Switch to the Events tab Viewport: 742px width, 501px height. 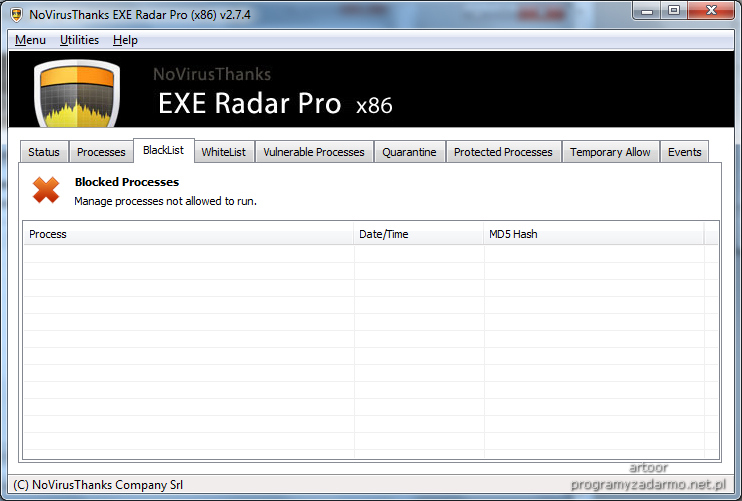coord(684,152)
